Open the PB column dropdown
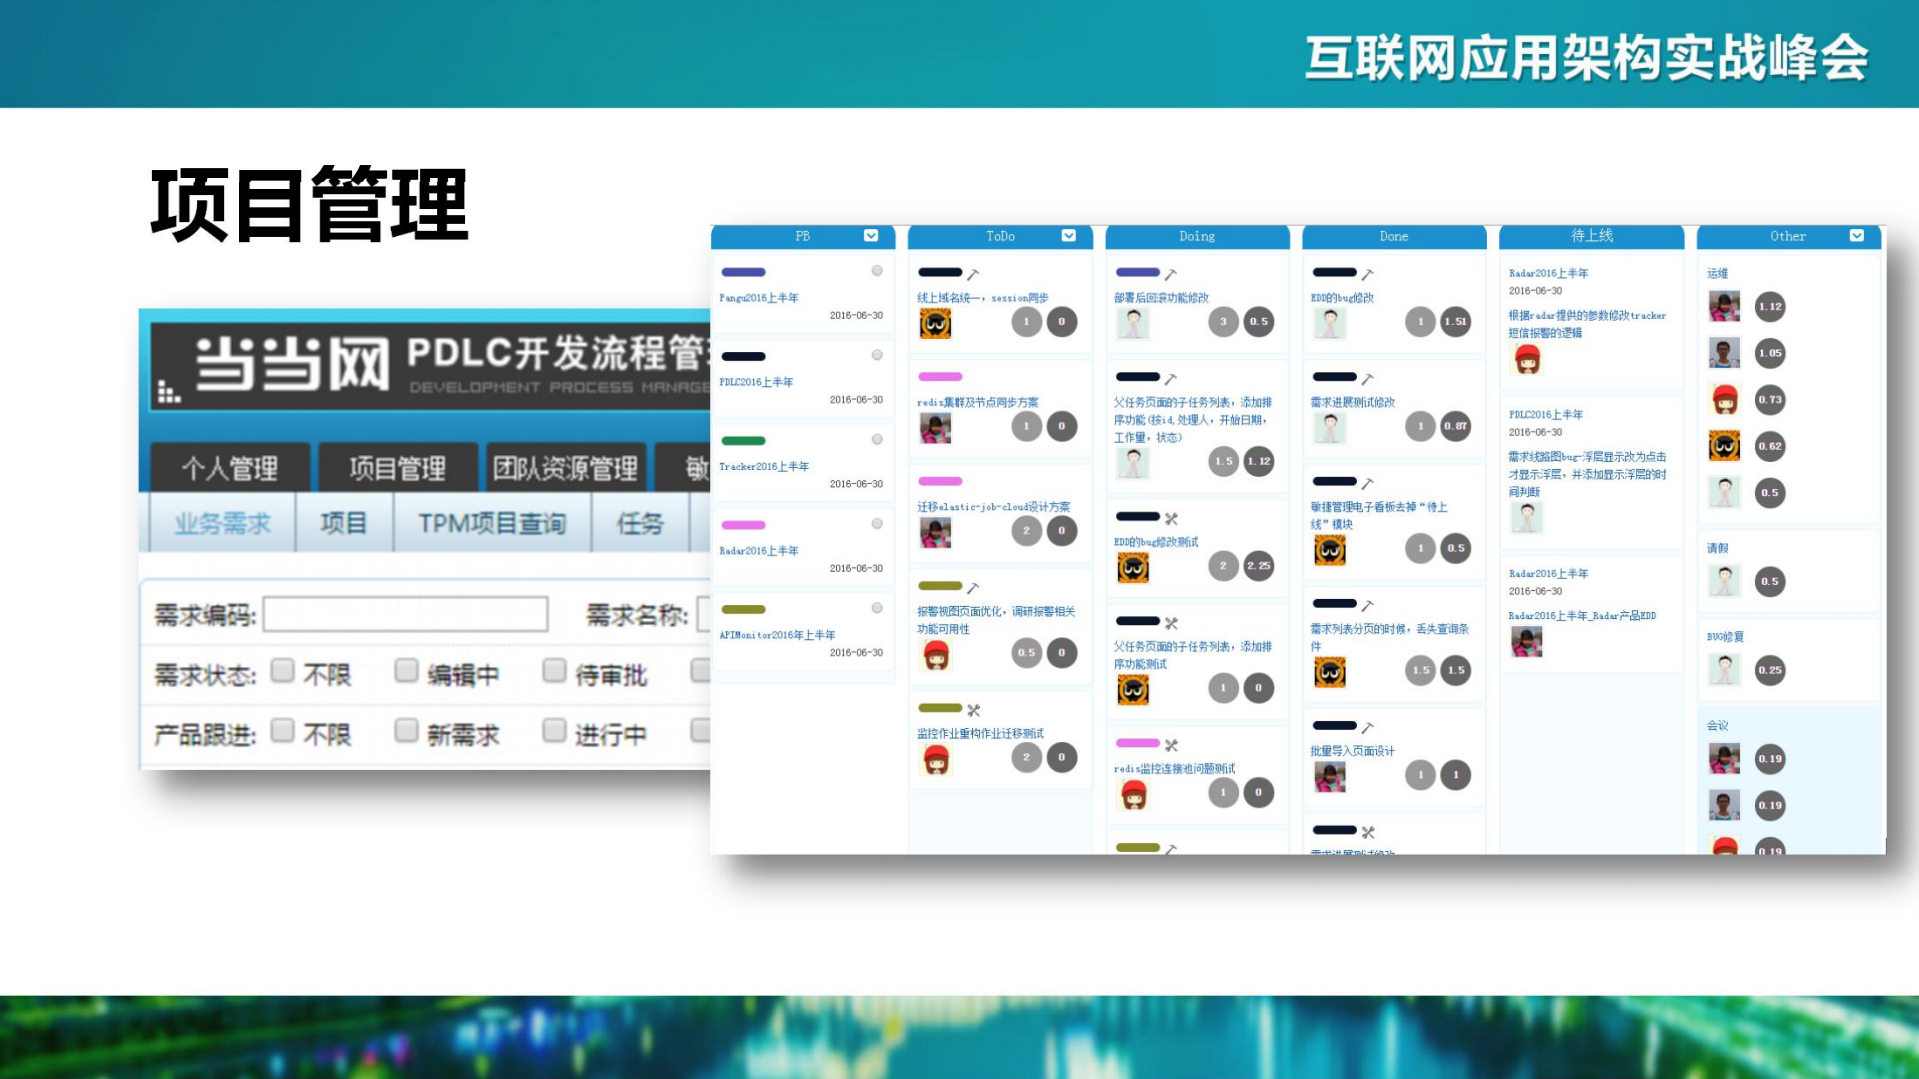Screen dimensions: 1919x1079 869,236
